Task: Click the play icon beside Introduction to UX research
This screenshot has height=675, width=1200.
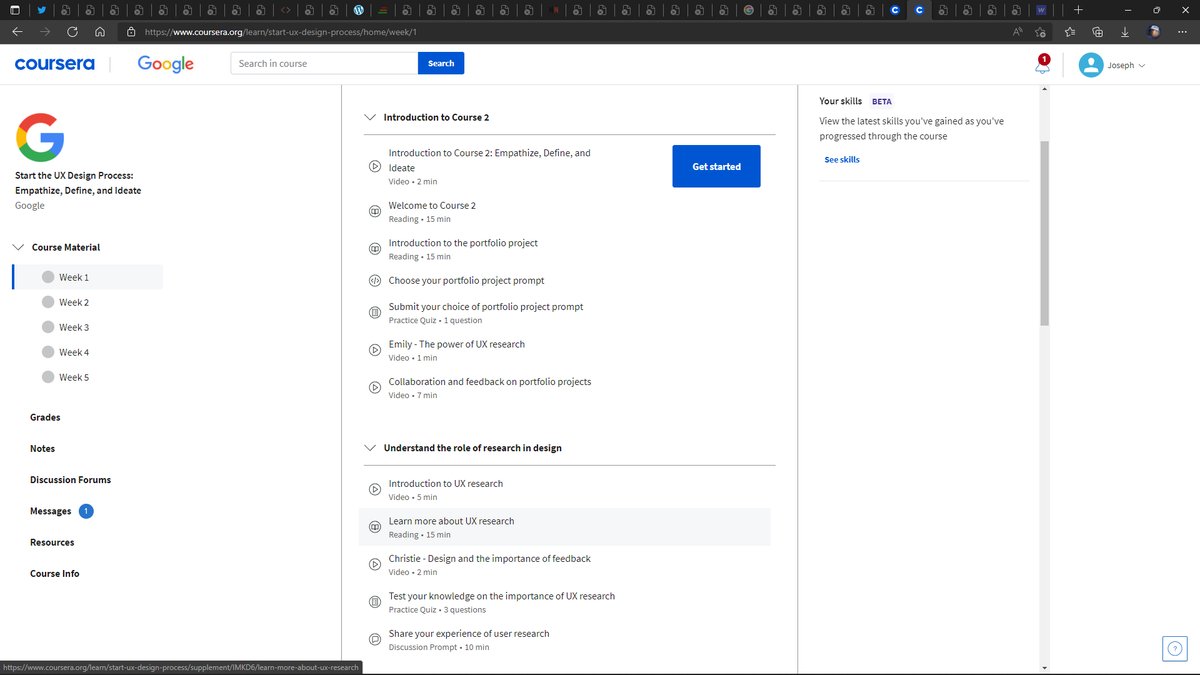Action: pos(375,489)
